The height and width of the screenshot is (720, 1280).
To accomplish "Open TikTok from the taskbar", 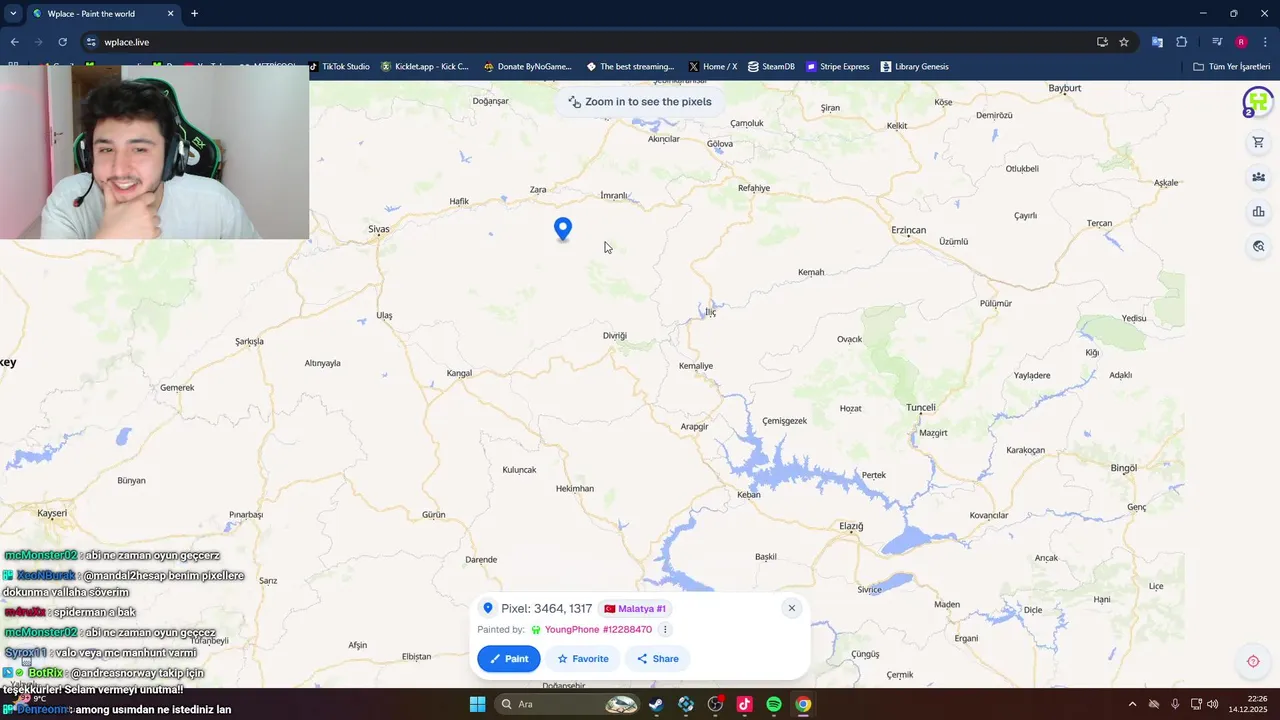I will 744,704.
